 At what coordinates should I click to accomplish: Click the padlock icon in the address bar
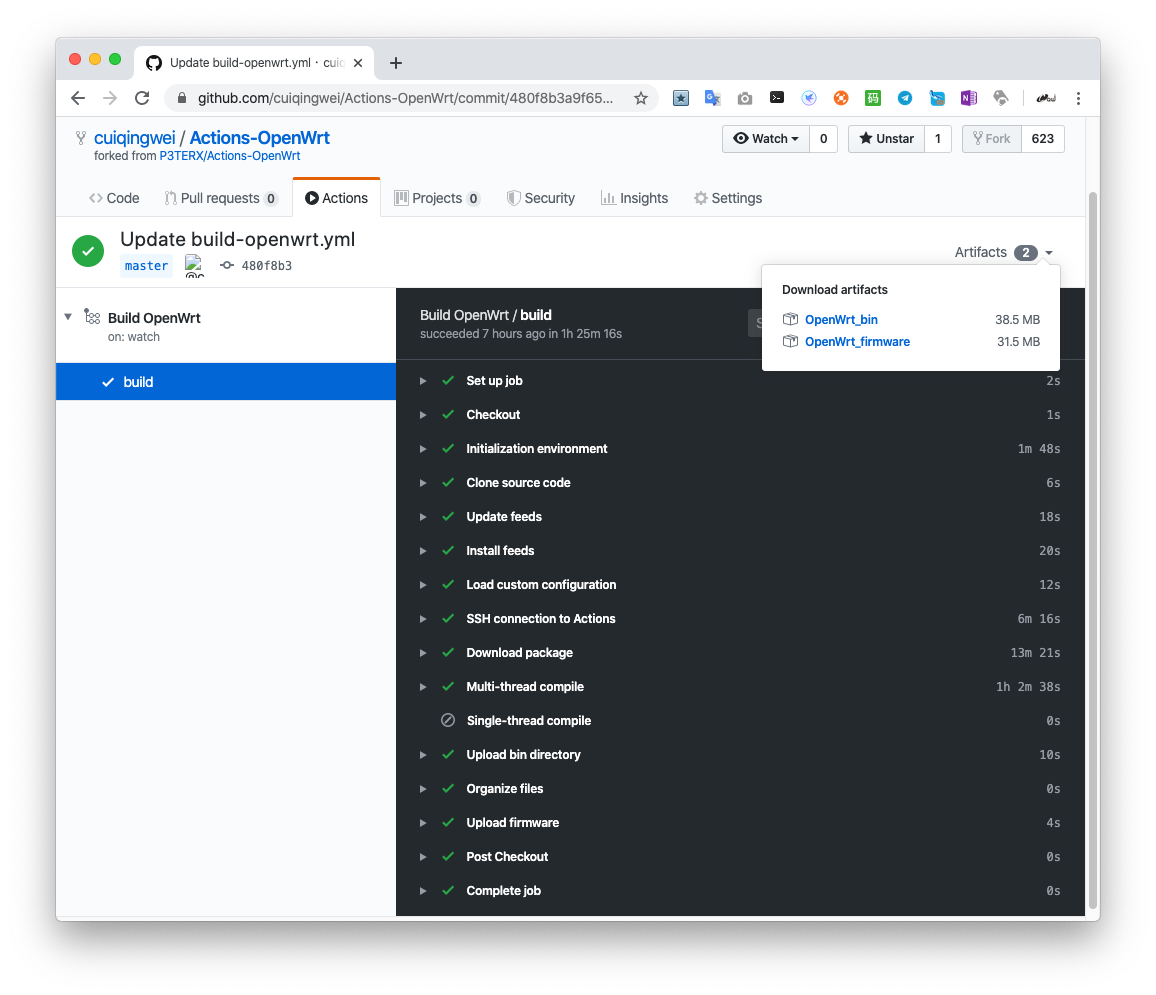(x=182, y=98)
